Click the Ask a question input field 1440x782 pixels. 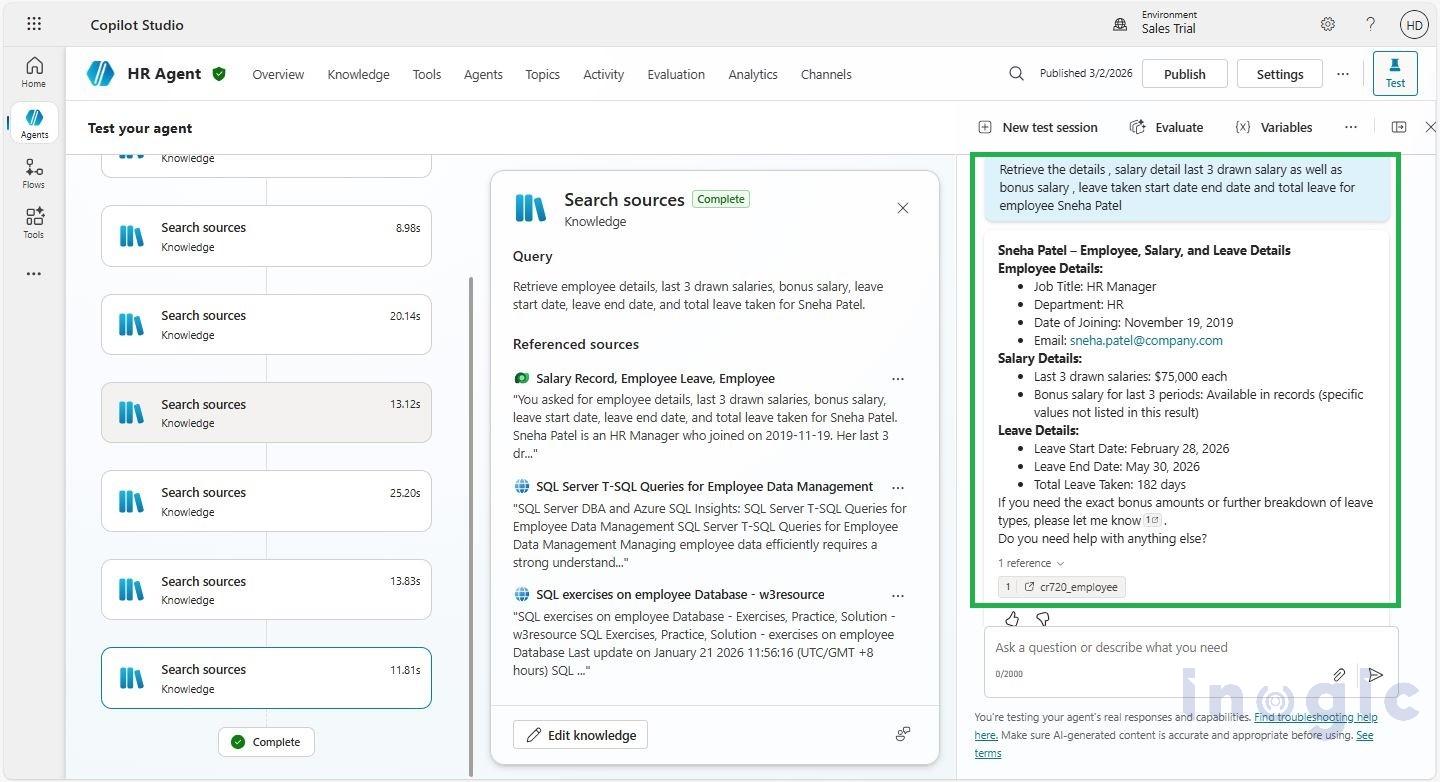point(1150,647)
